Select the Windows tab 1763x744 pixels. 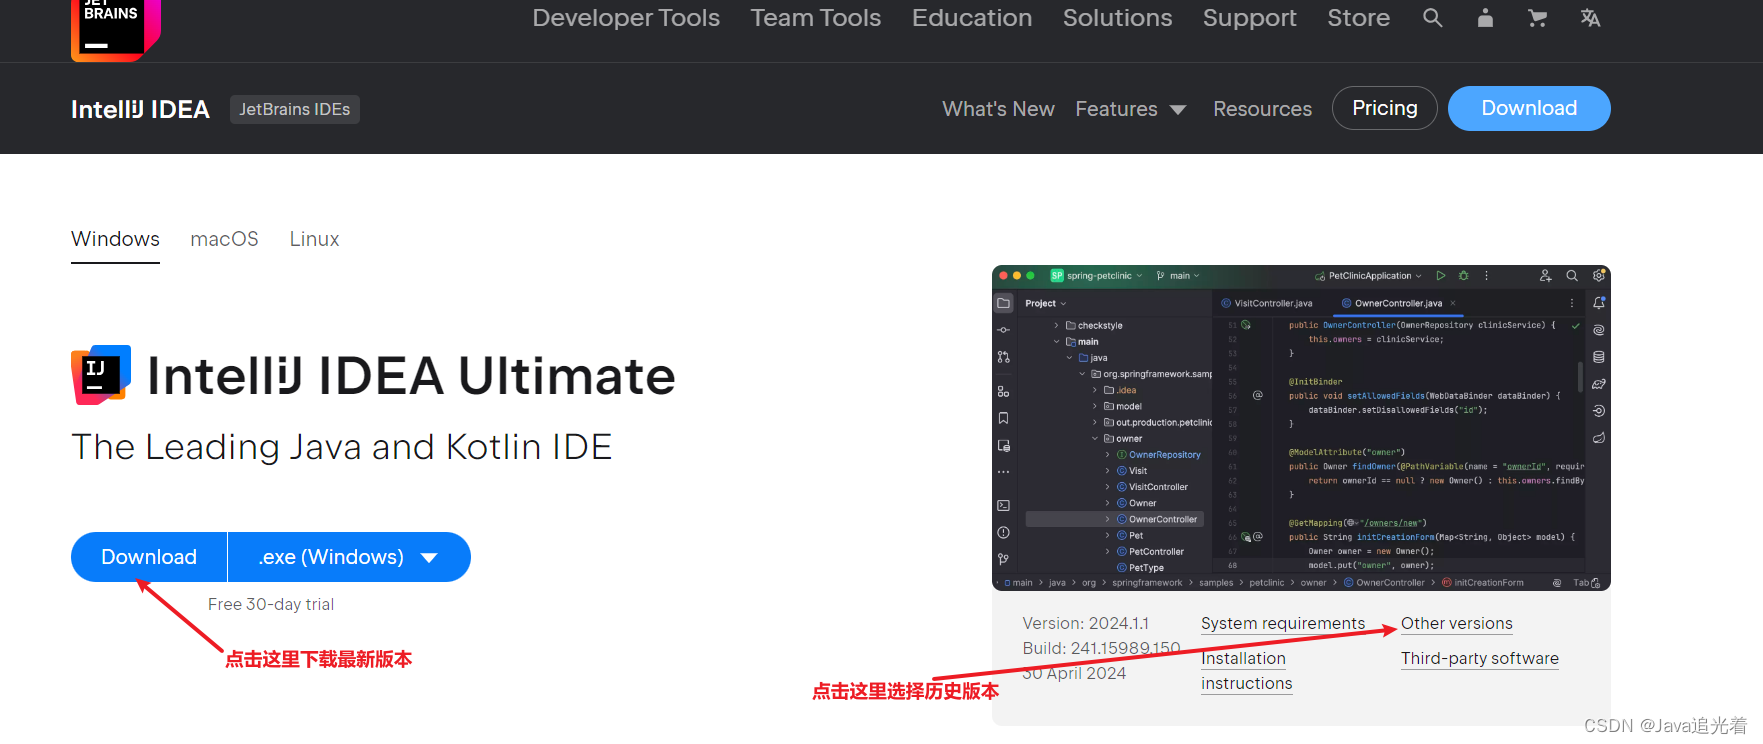tap(115, 240)
